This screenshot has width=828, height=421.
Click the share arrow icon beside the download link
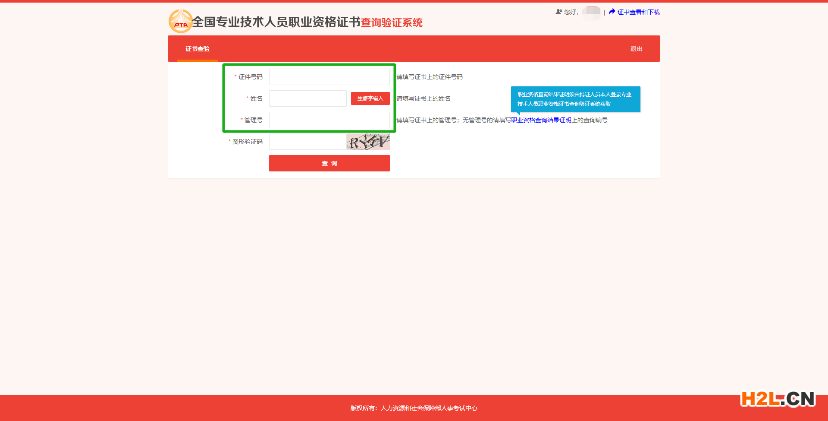pos(612,12)
